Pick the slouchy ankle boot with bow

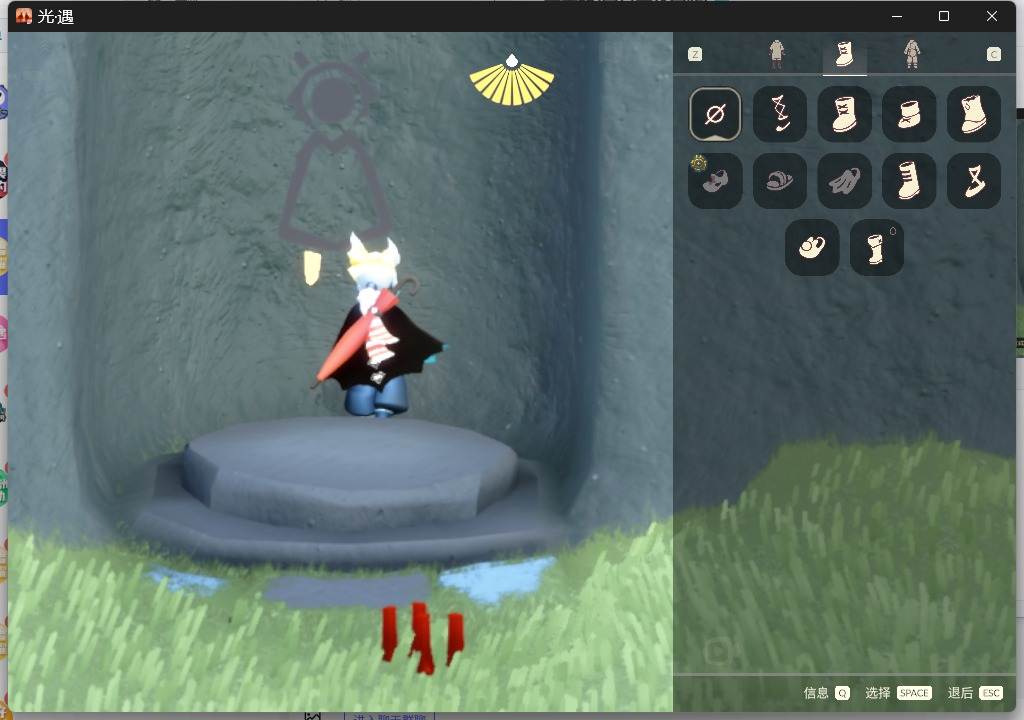[909, 114]
